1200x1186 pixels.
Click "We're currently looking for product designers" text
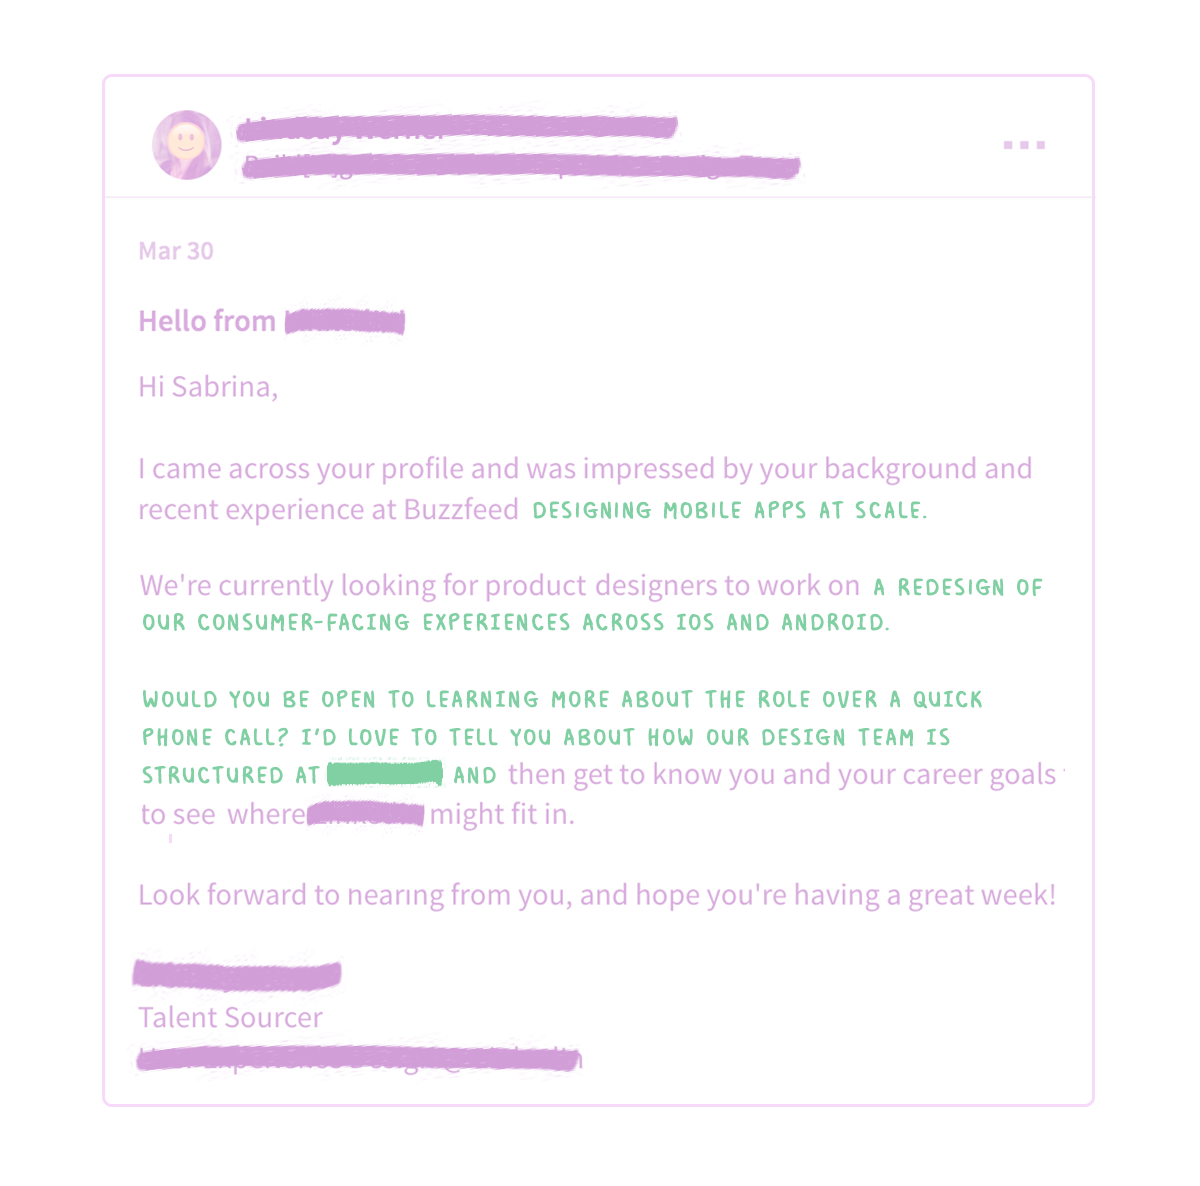(499, 585)
